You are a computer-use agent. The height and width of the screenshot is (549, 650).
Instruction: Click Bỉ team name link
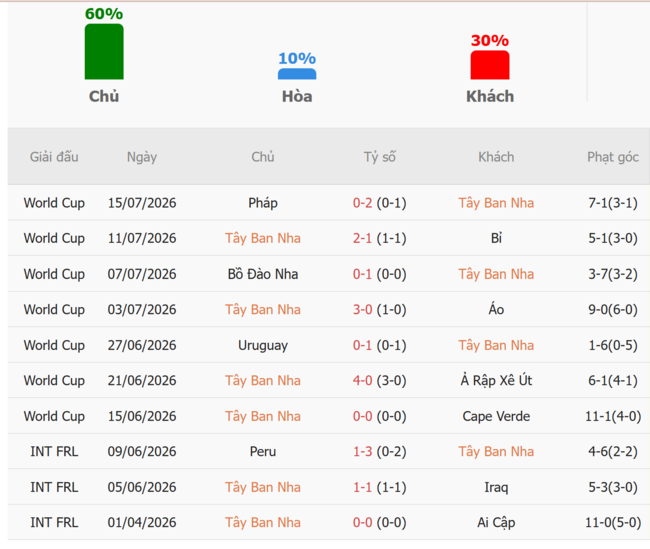pyautogui.click(x=496, y=238)
